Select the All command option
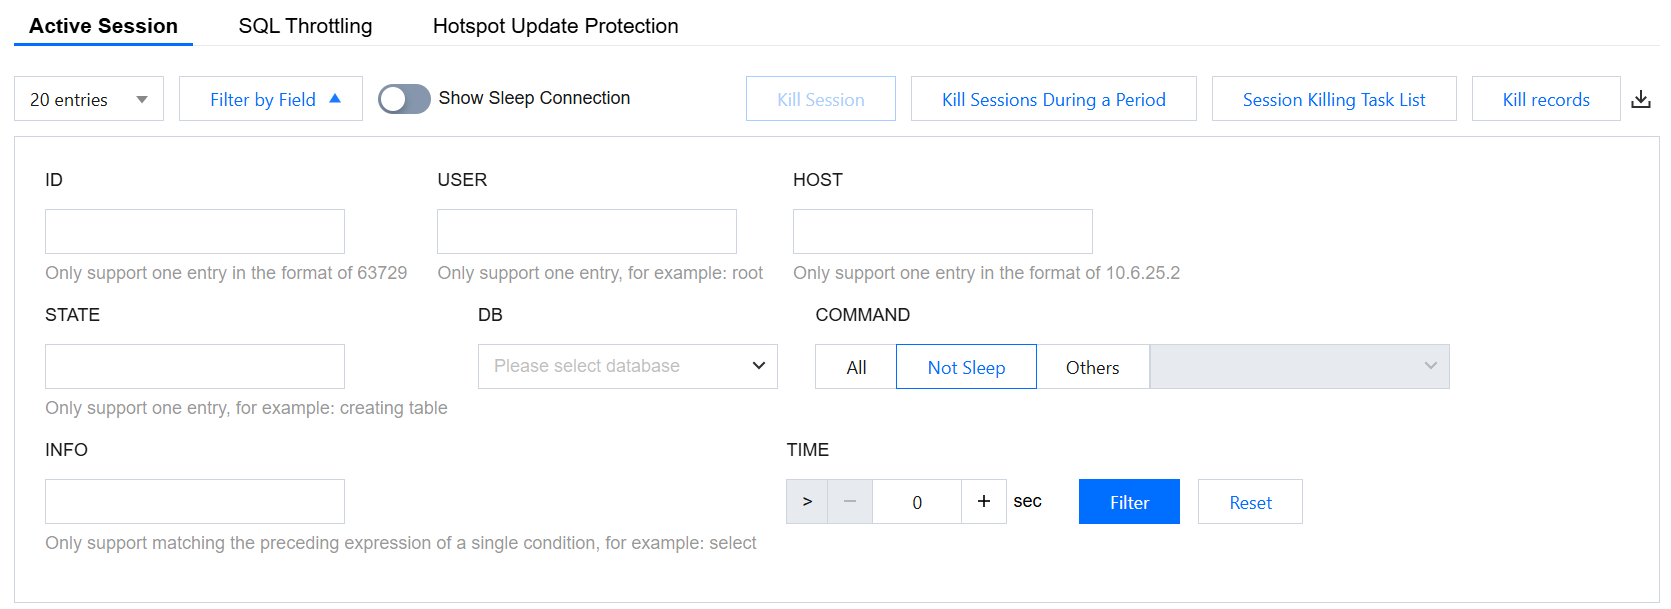This screenshot has height=609, width=1671. coord(856,367)
